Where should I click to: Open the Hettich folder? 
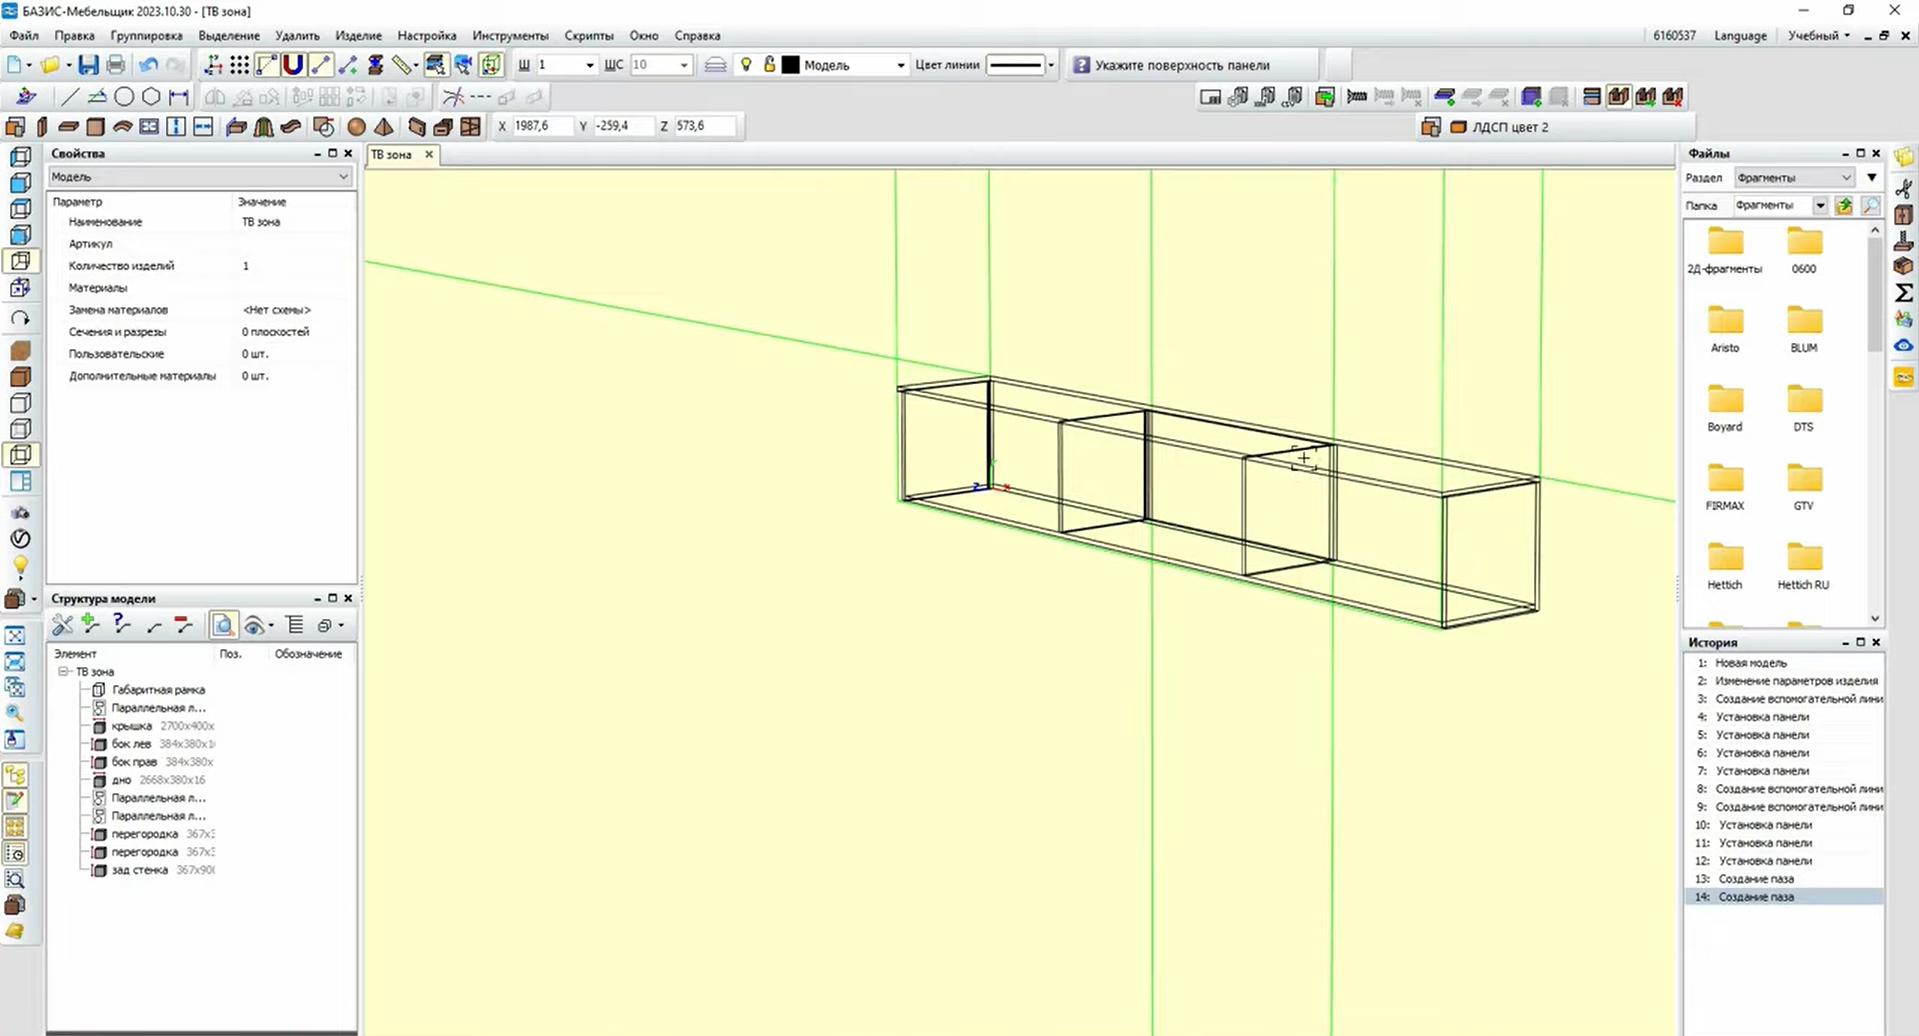pyautogui.click(x=1725, y=565)
